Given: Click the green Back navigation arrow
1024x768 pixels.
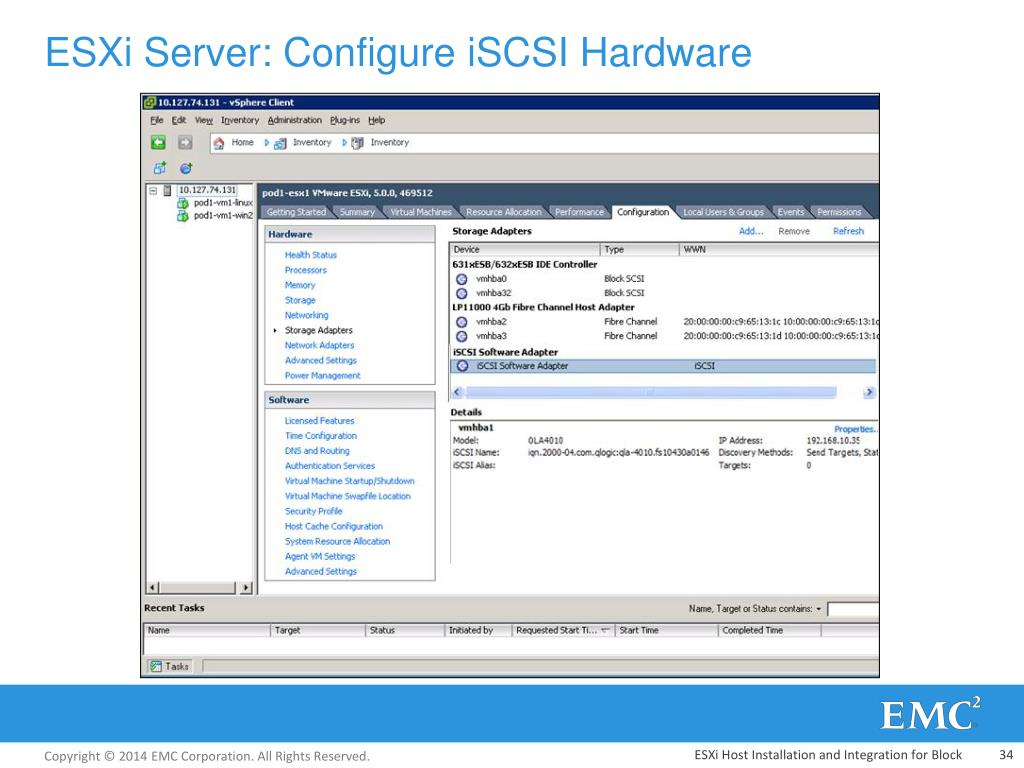Looking at the screenshot, I should pos(158,142).
